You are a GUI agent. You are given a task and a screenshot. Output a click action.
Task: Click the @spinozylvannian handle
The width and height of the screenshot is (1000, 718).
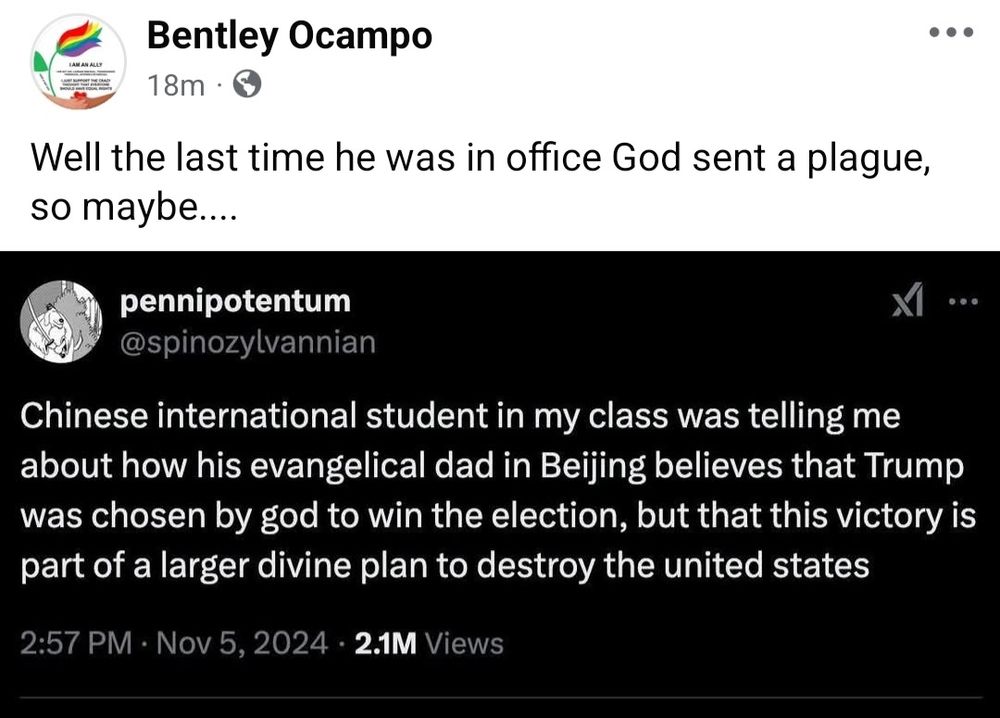248,342
